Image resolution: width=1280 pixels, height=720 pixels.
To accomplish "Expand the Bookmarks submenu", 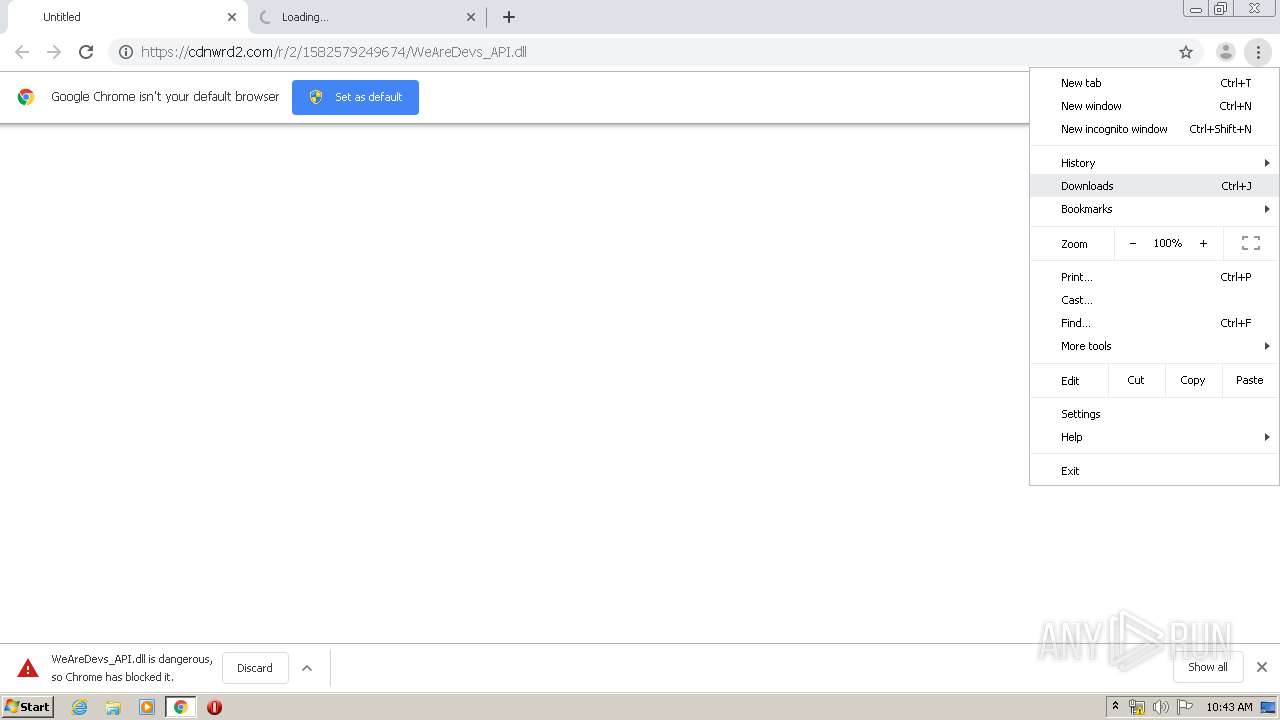I will 1154,209.
